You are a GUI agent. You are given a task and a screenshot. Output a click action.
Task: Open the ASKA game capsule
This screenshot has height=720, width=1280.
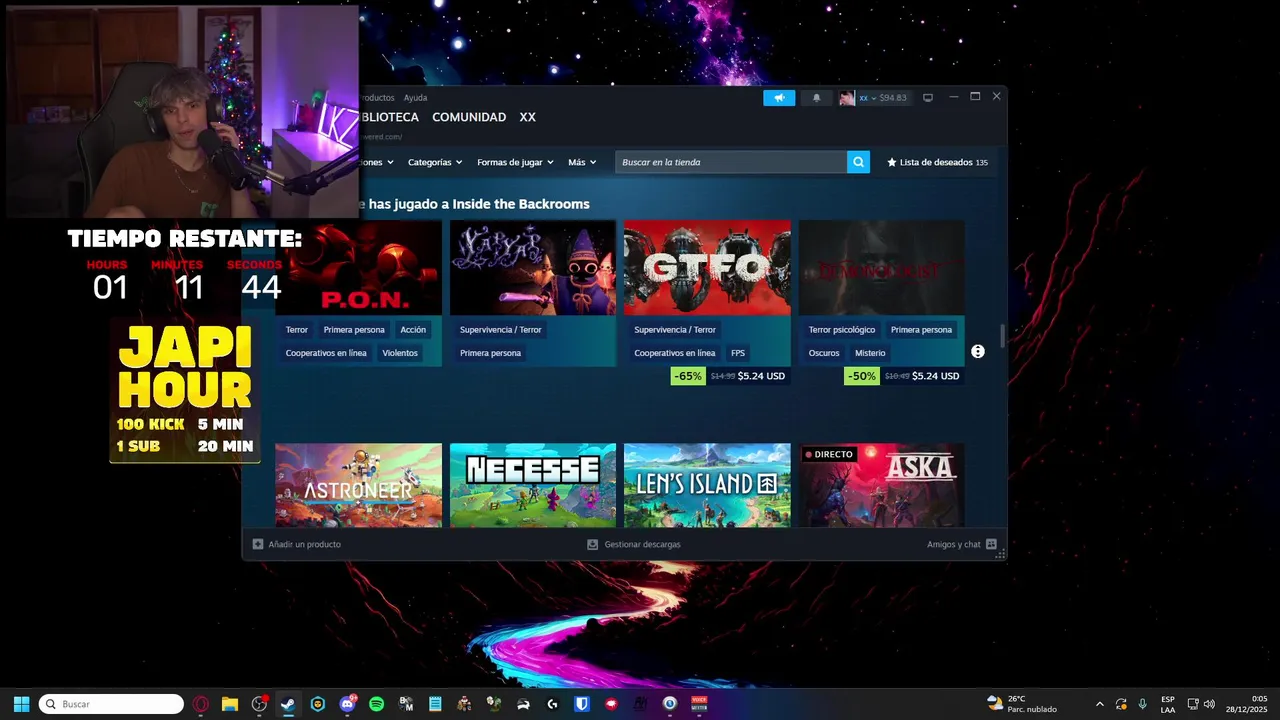tap(881, 485)
